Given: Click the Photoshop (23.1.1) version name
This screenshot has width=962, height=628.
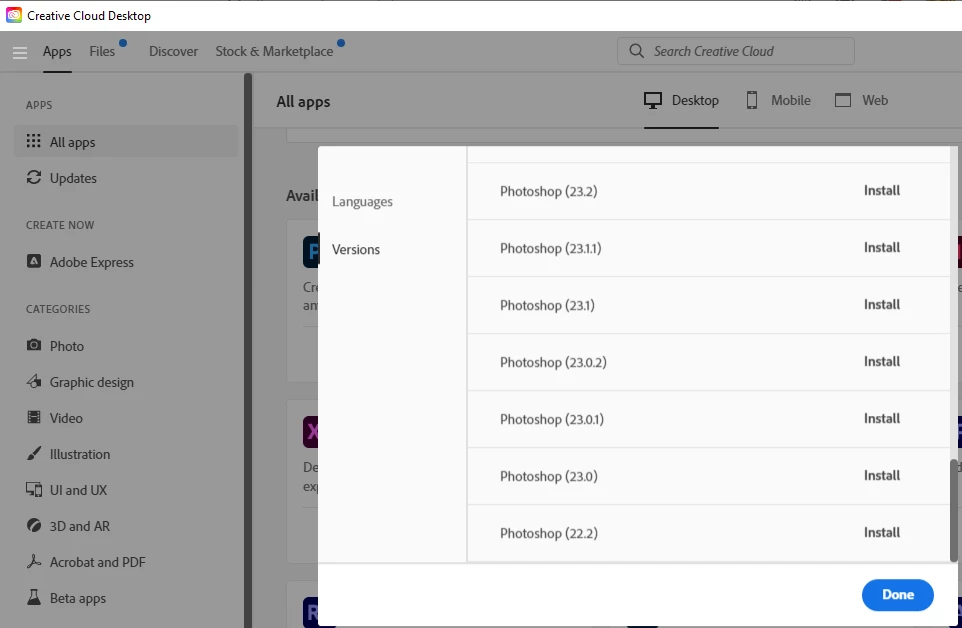Looking at the screenshot, I should [x=550, y=248].
